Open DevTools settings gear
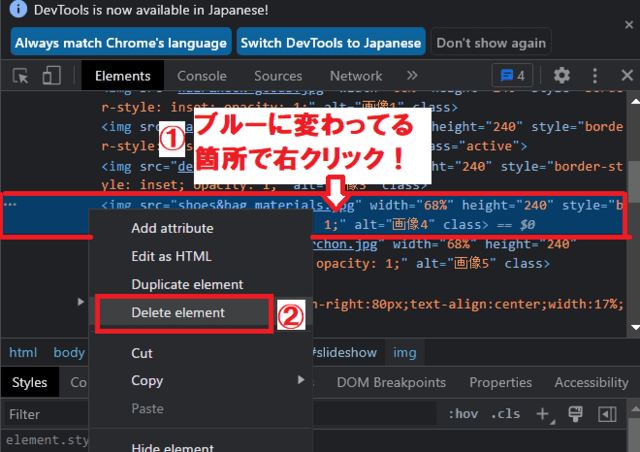640x452 pixels. coord(562,76)
